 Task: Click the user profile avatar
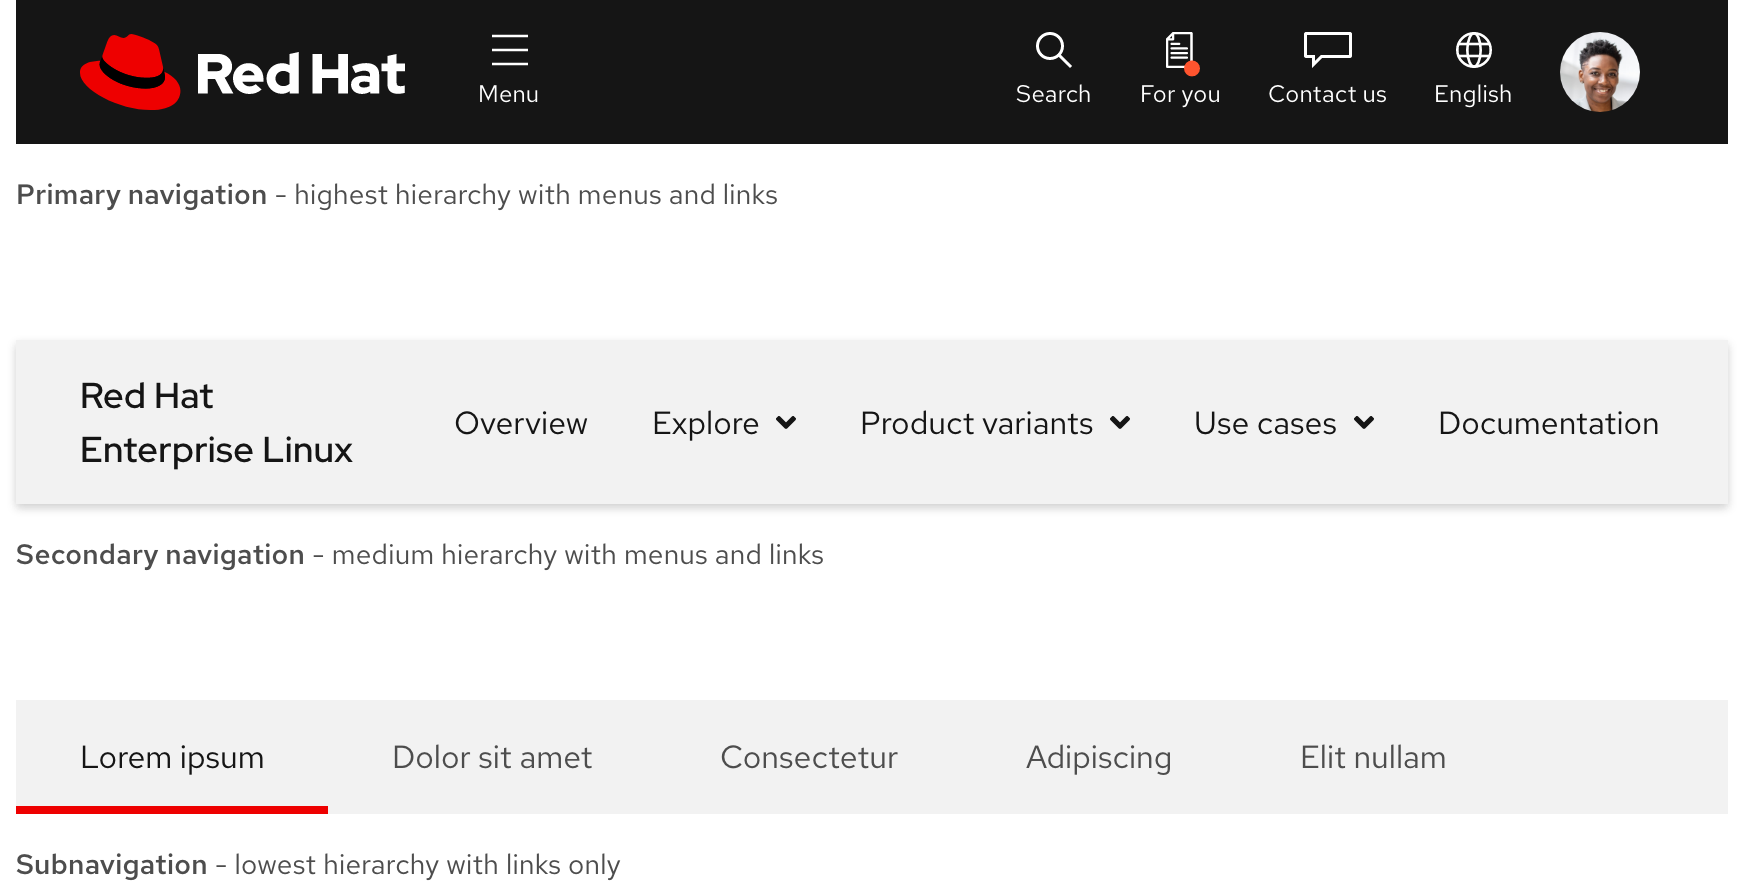tap(1599, 72)
